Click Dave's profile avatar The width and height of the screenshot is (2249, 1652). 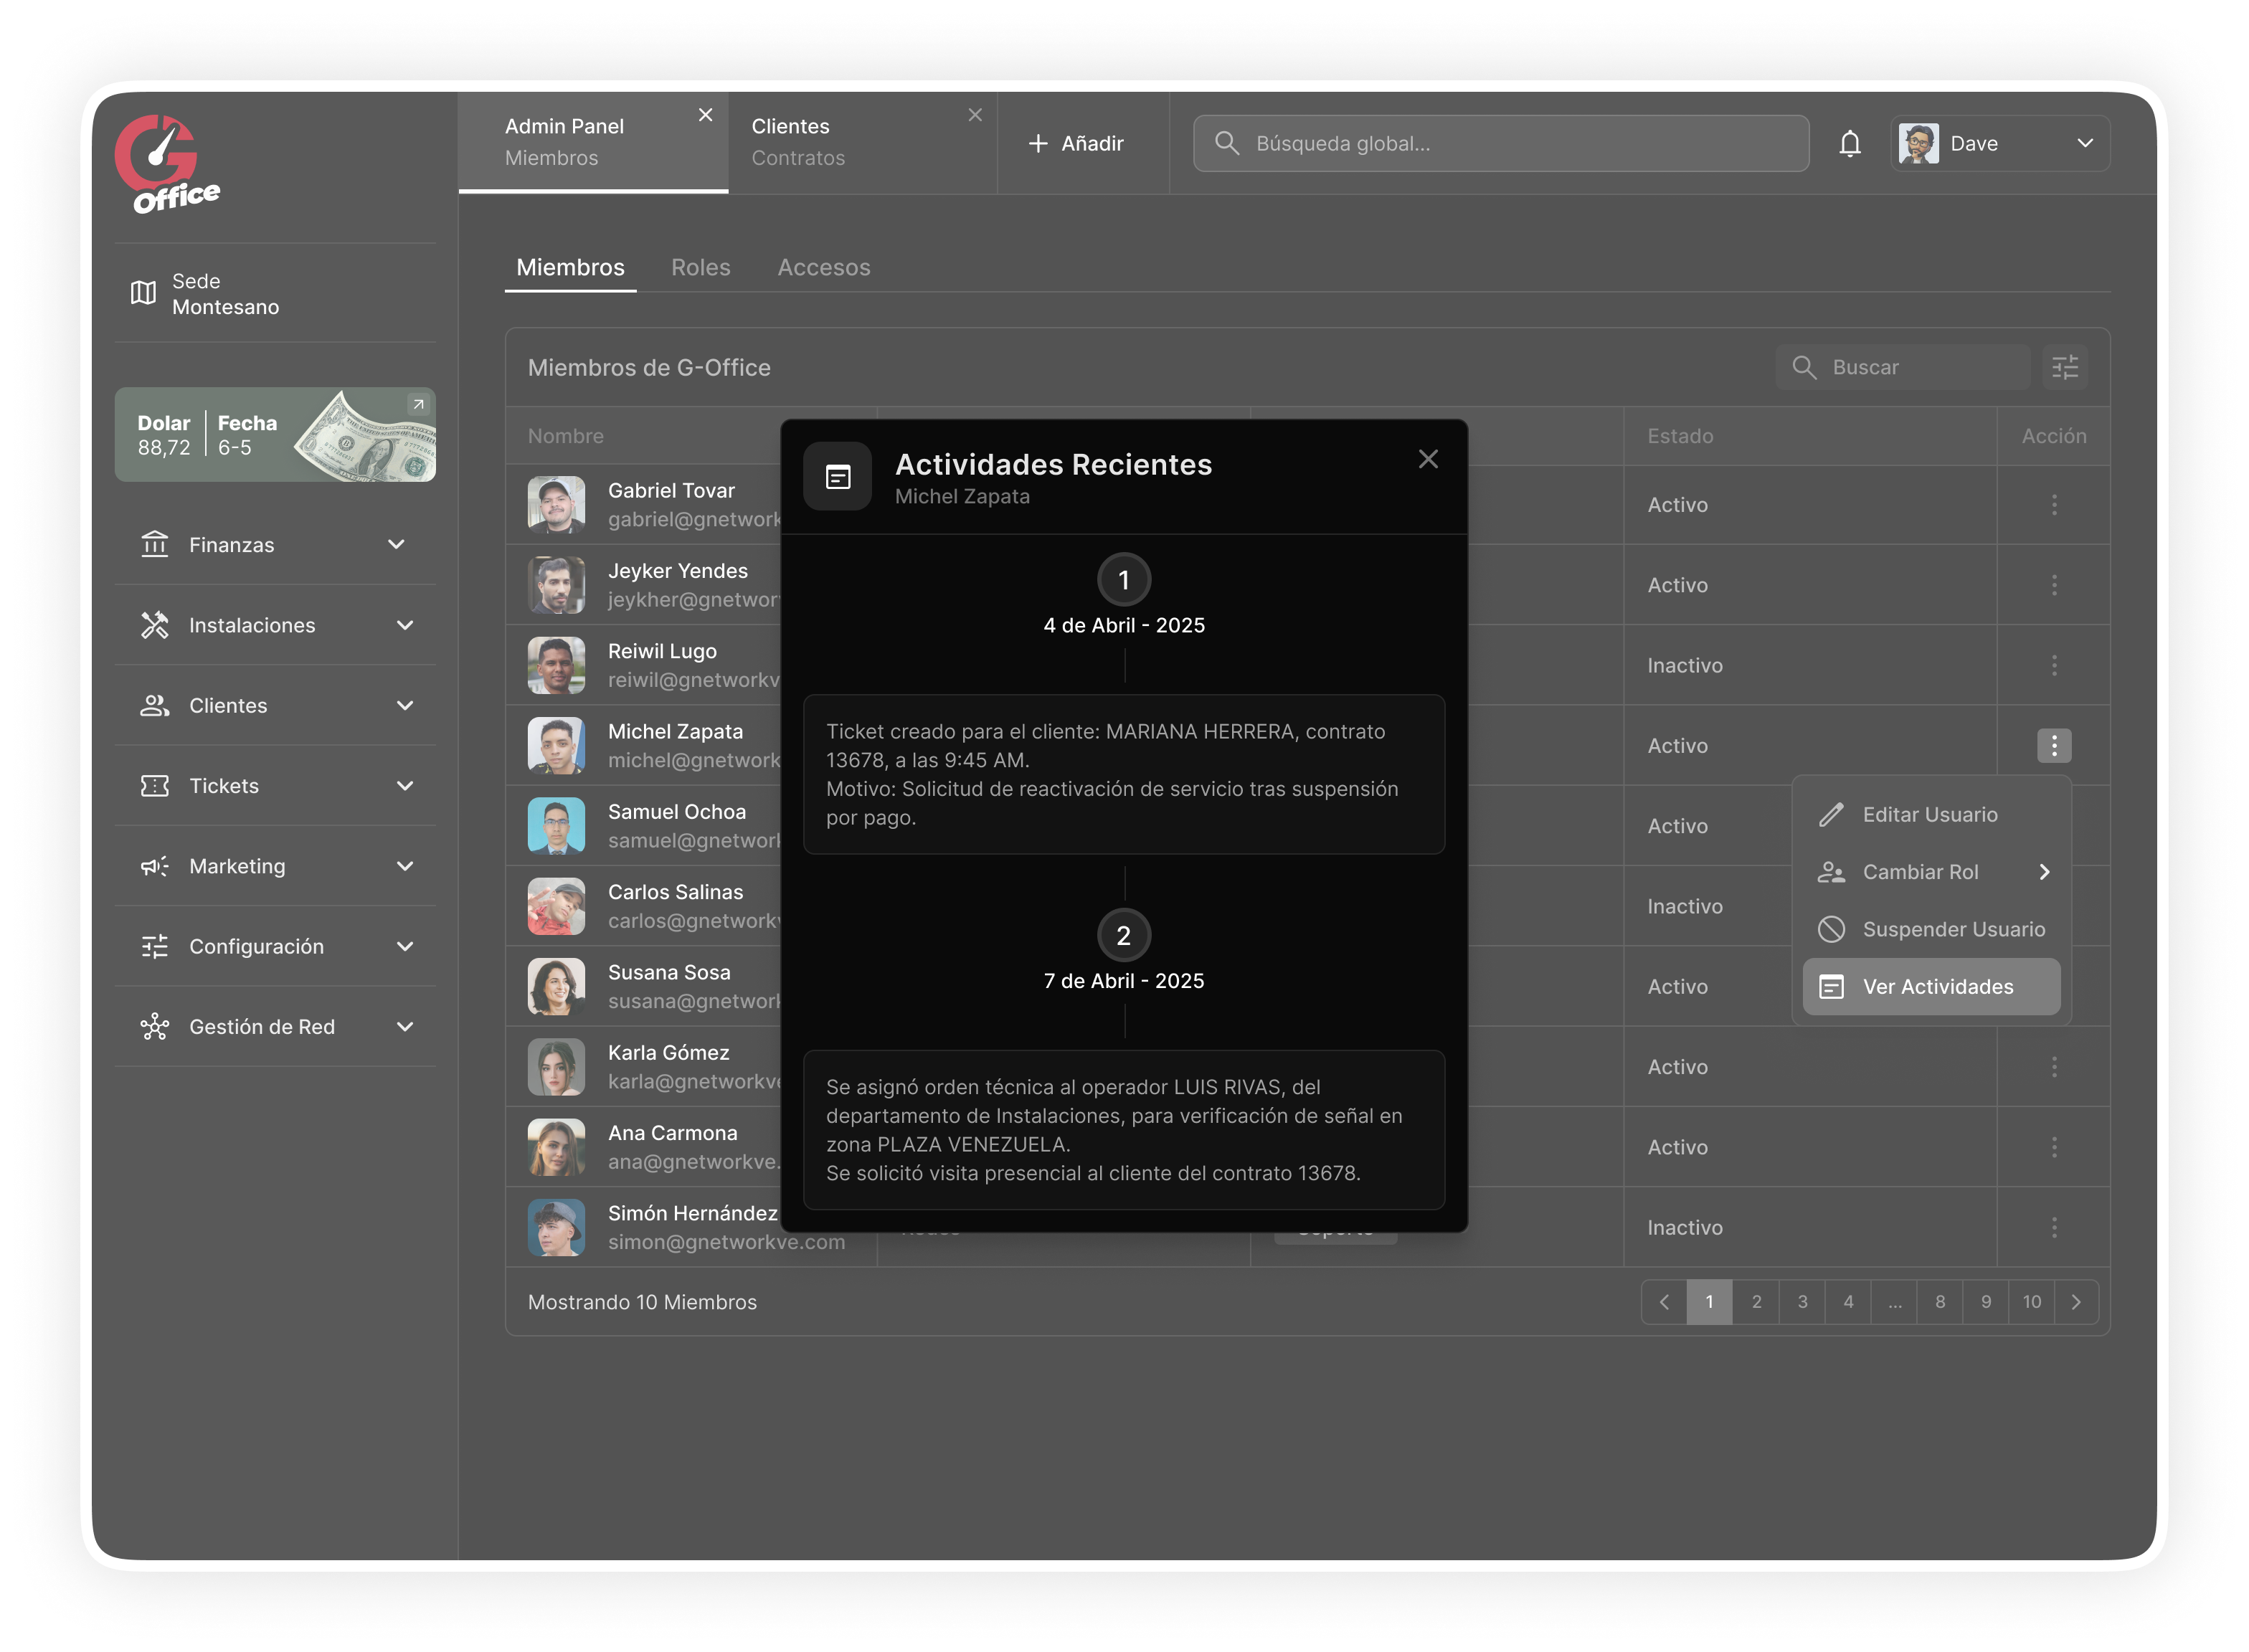1918,143
